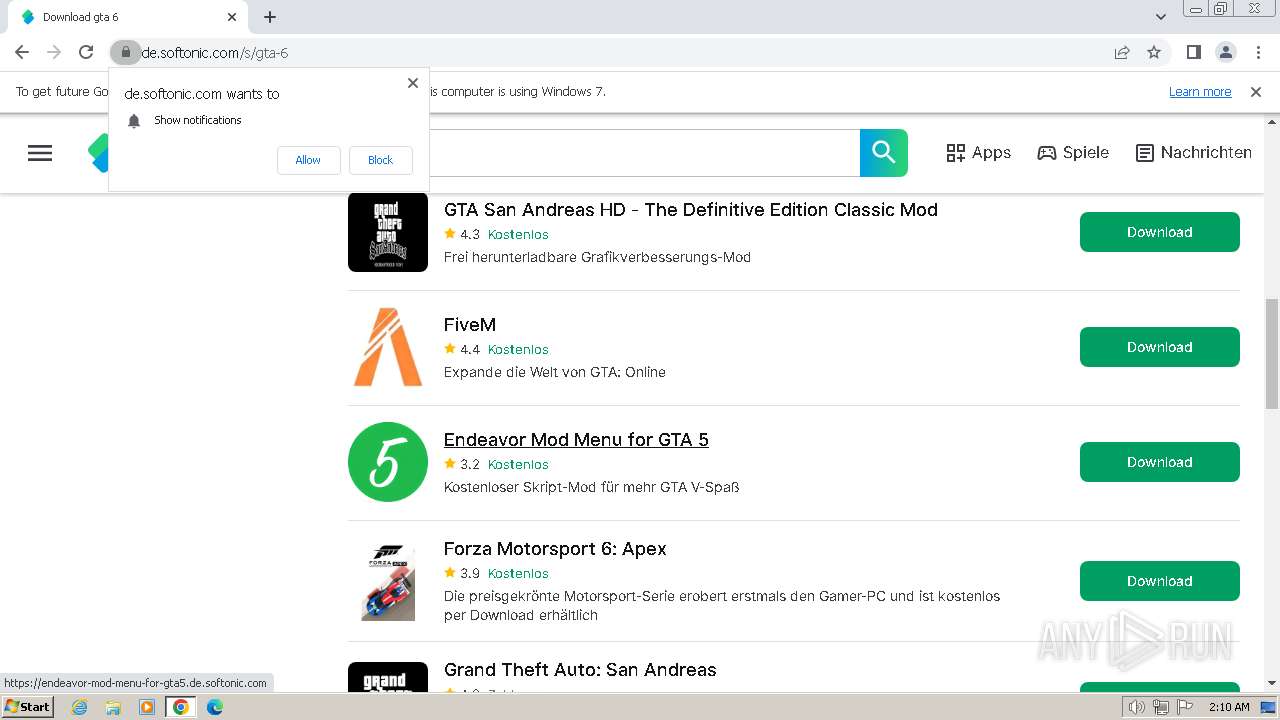1280x720 pixels.
Task: Click the FiveM orange logo
Action: point(388,347)
